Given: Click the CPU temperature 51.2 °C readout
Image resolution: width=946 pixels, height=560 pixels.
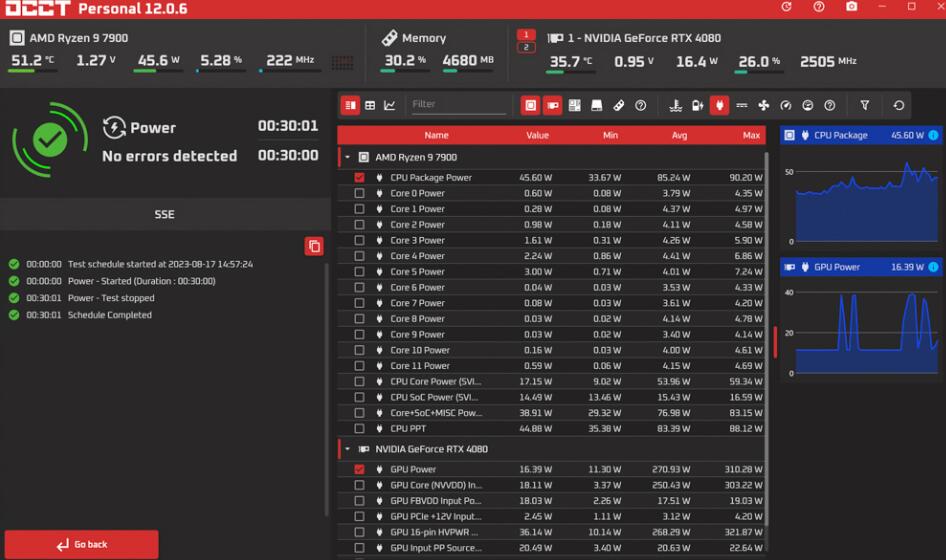Looking at the screenshot, I should (x=33, y=60).
